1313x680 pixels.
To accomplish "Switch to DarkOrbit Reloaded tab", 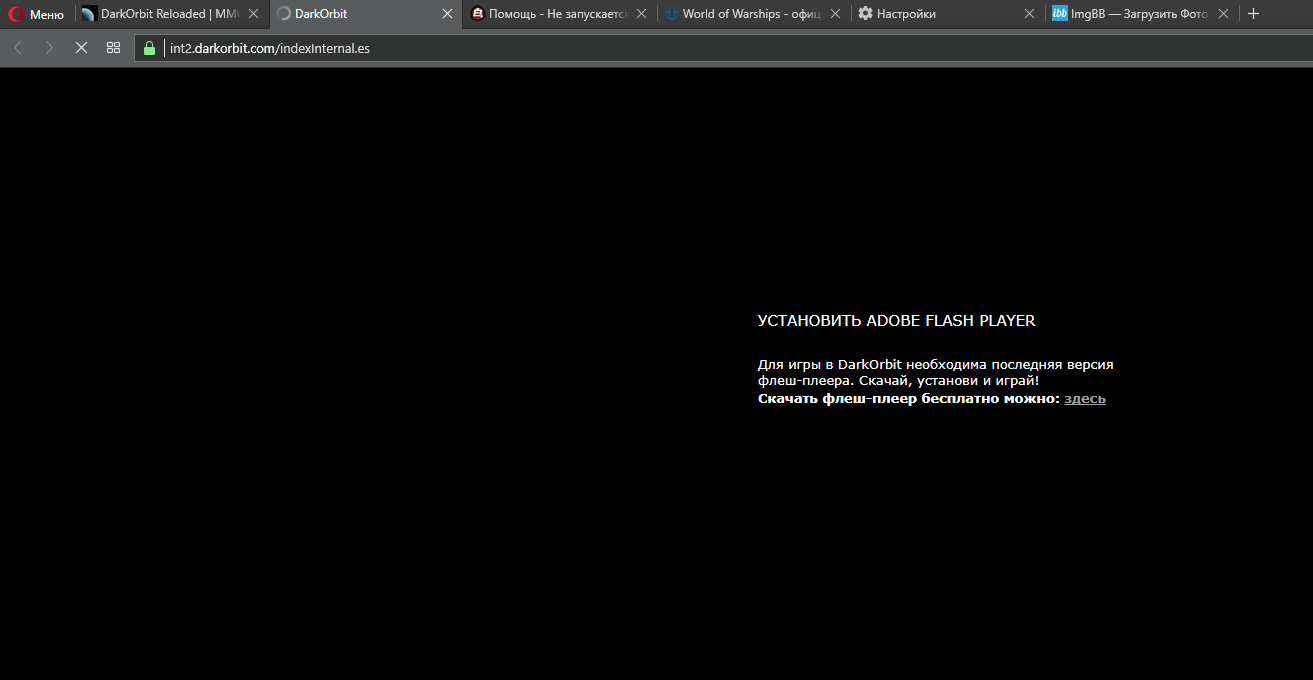I will point(170,14).
